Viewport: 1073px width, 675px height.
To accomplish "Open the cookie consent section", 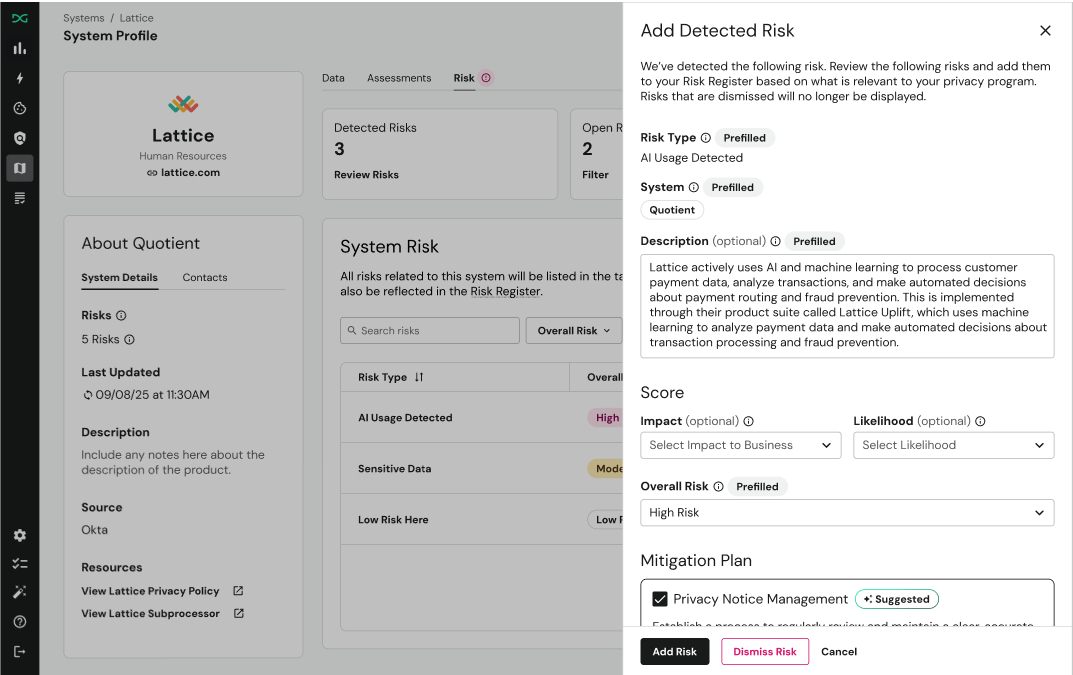I will [x=19, y=108].
